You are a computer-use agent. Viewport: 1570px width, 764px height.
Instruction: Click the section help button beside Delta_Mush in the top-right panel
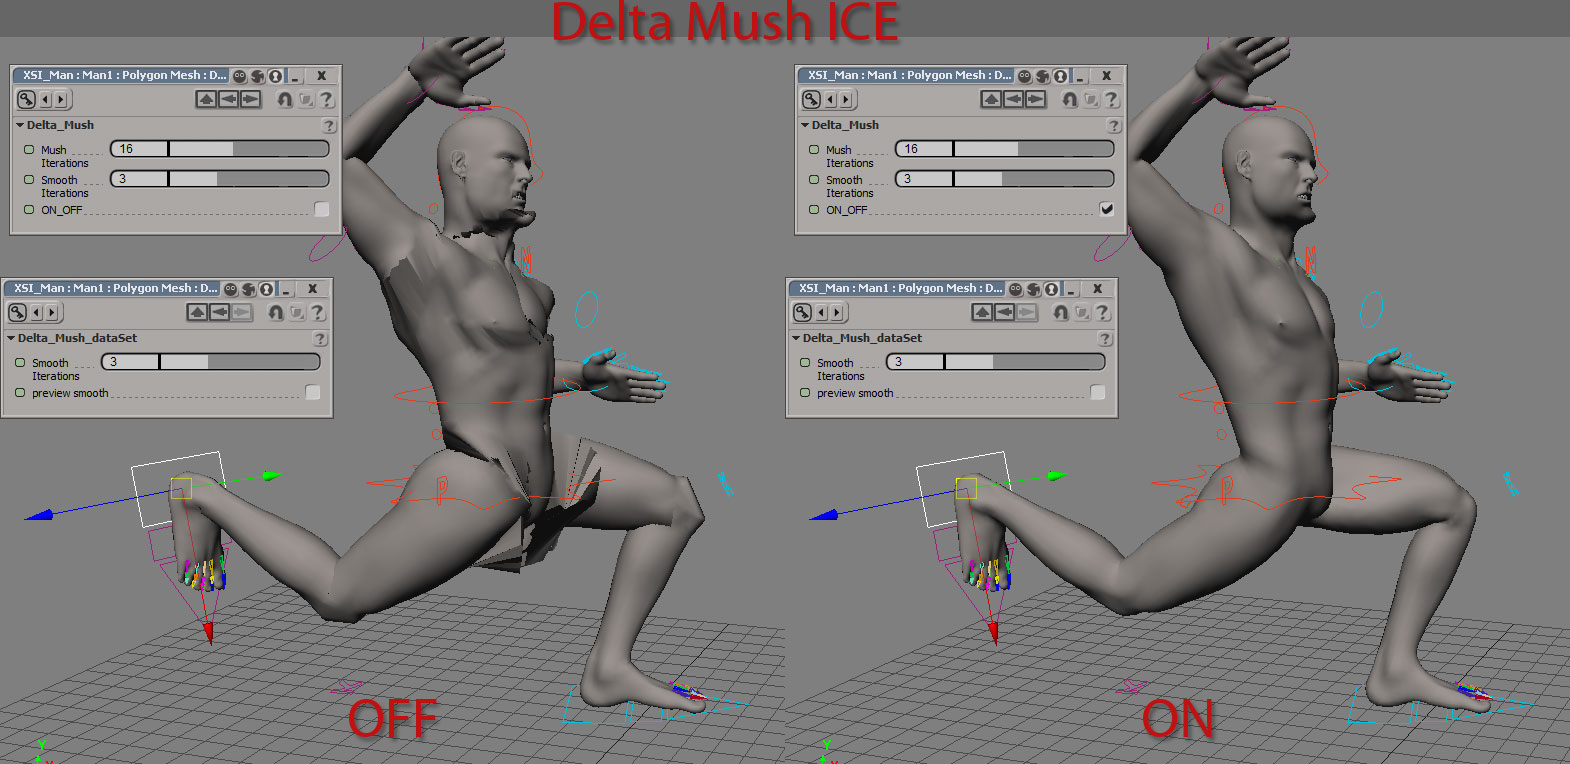coord(1114,126)
